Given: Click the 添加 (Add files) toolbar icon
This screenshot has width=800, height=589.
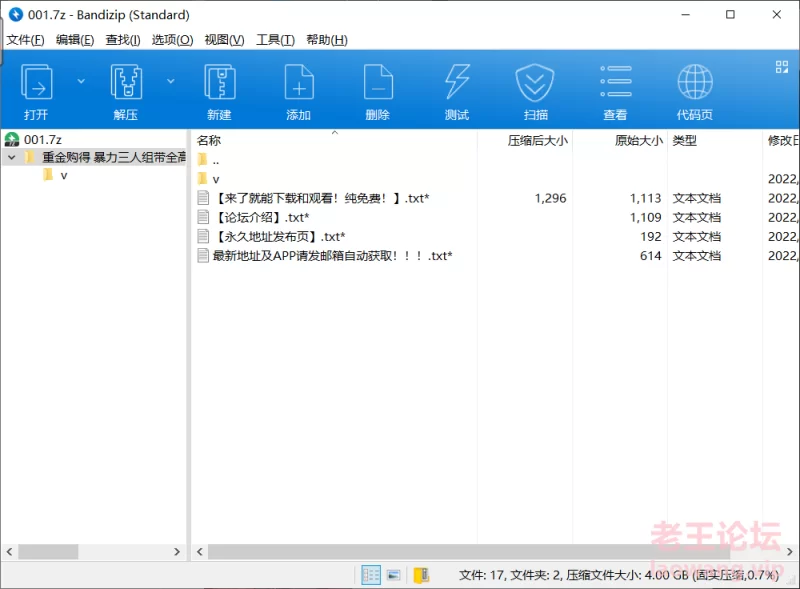Looking at the screenshot, I should pos(299,90).
